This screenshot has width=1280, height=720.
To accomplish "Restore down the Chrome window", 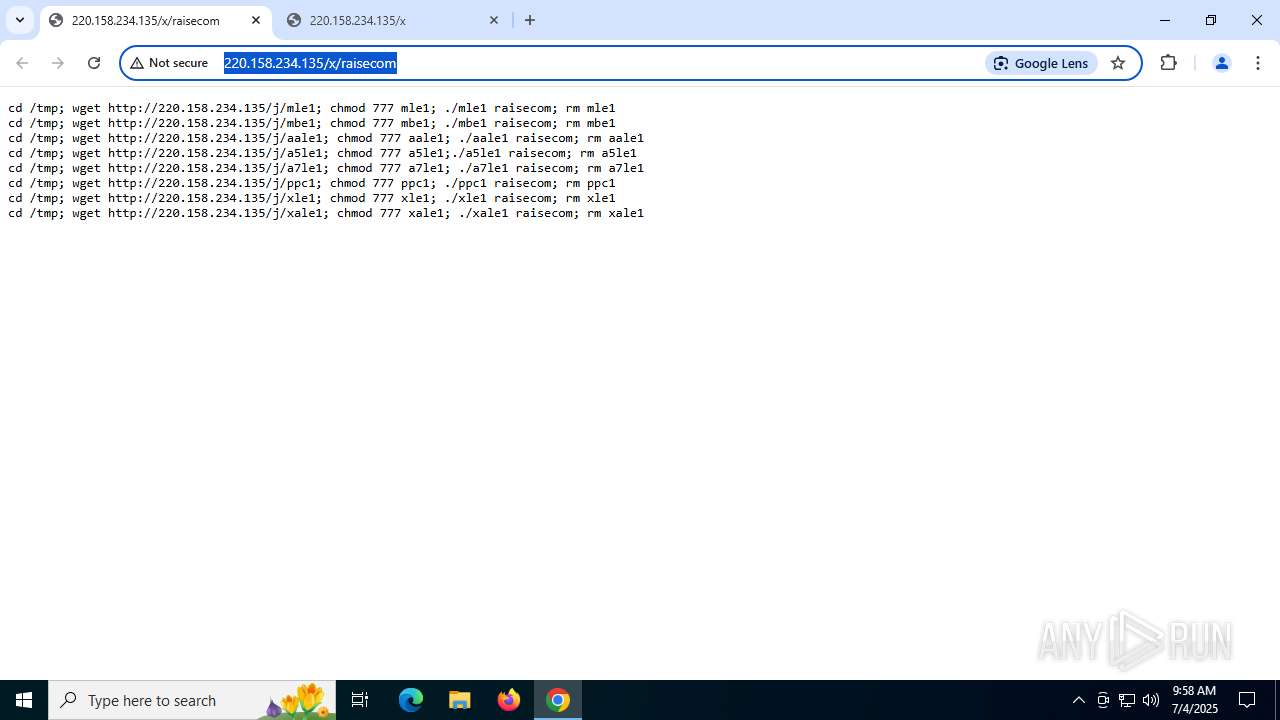I will 1211,20.
